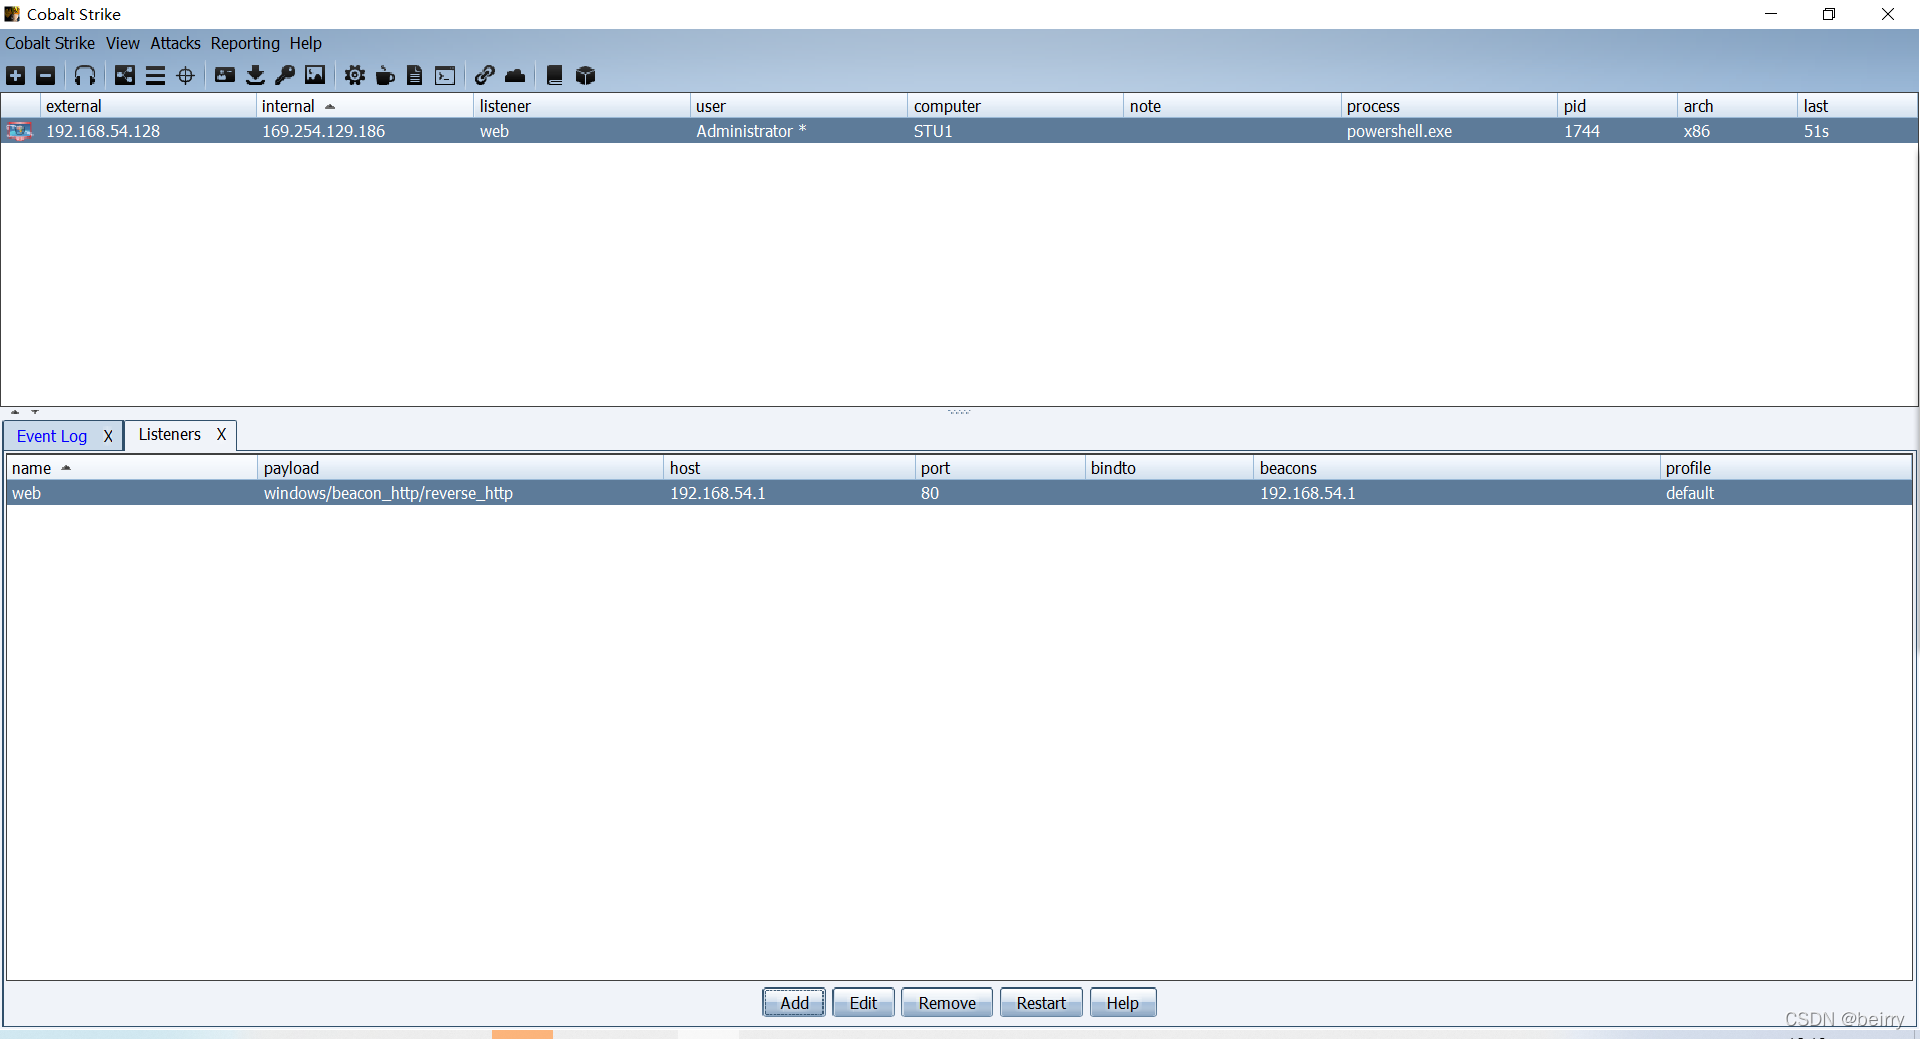This screenshot has width=1920, height=1039.
Task: Open the Attacks menu
Action: 175,43
